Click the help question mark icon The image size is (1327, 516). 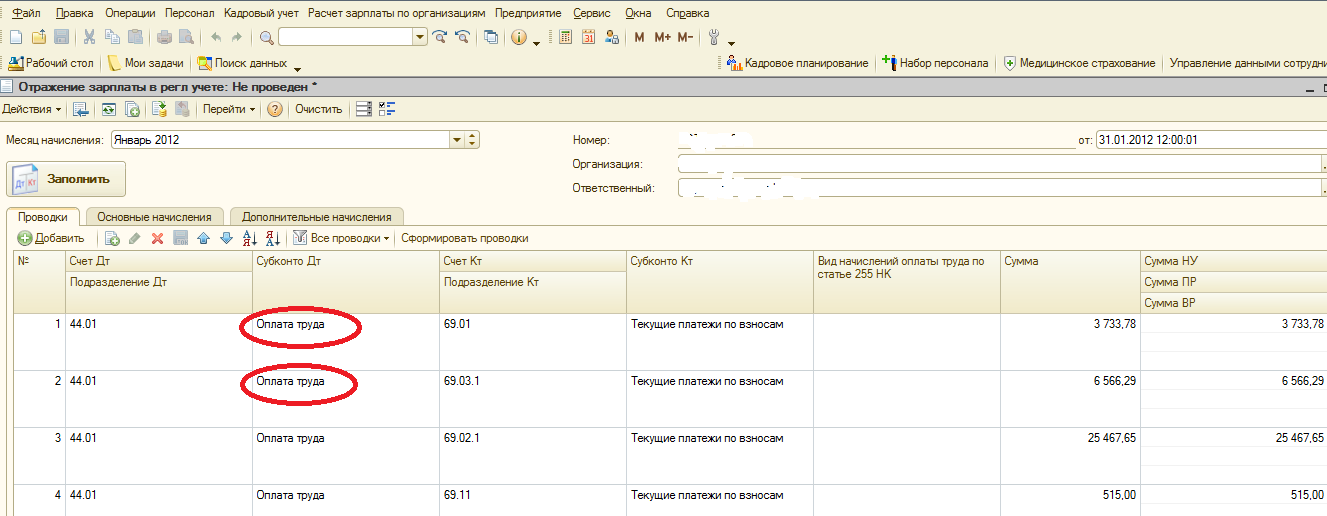click(274, 109)
